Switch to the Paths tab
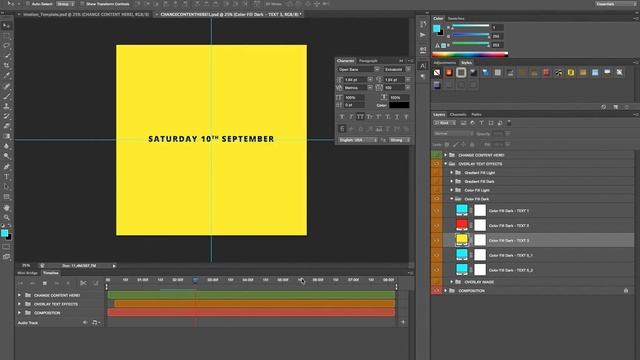 click(476, 115)
